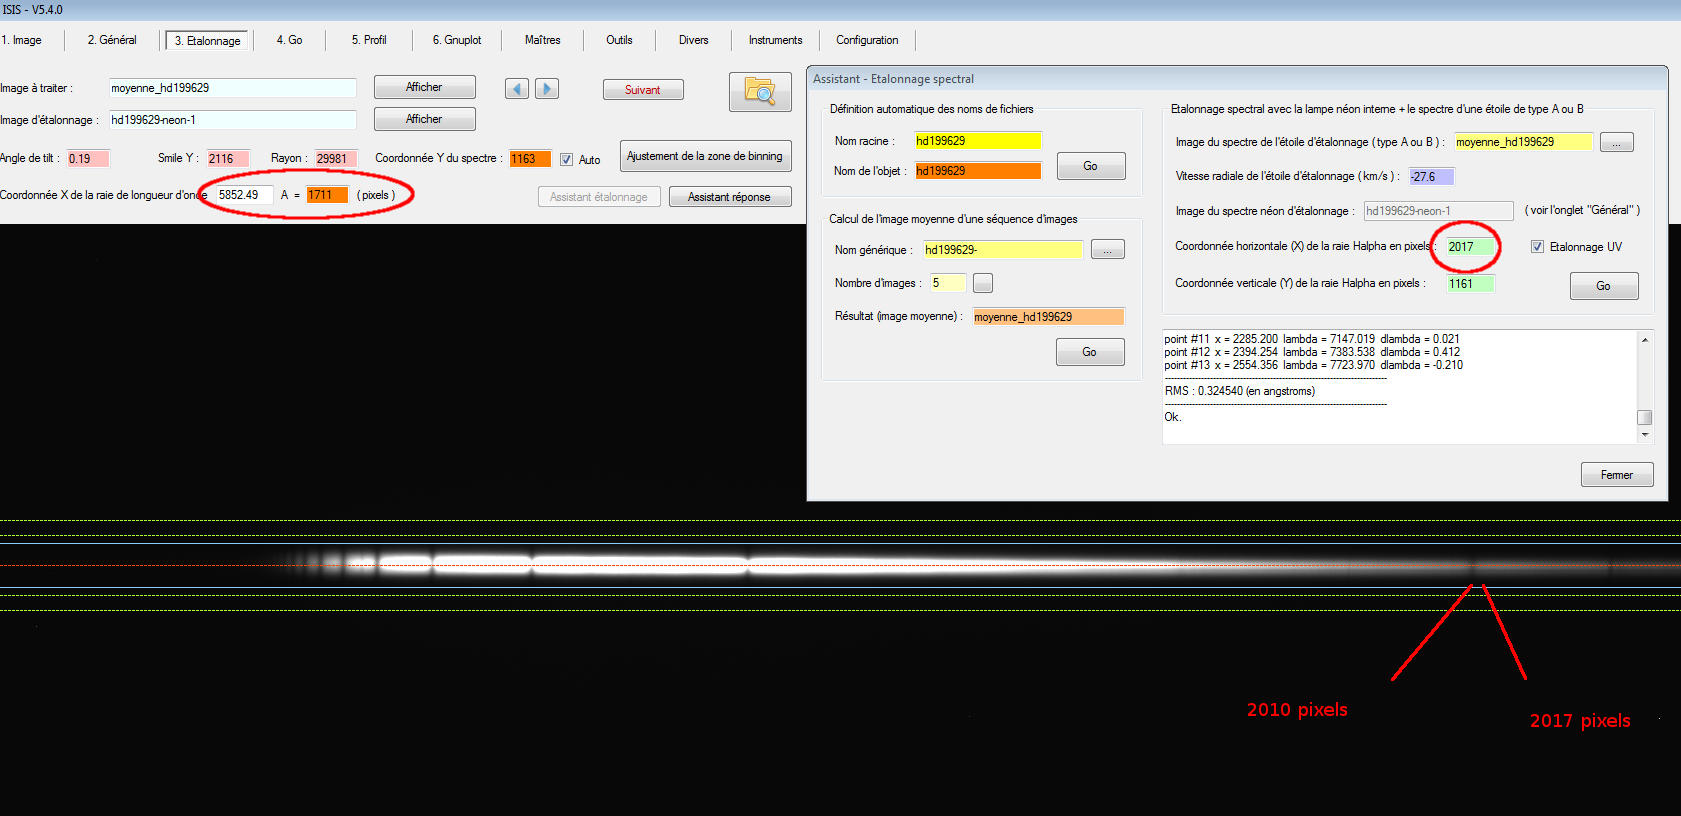The height and width of the screenshot is (816, 1681).
Task: Open the 2. Général tab
Action: point(112,40)
